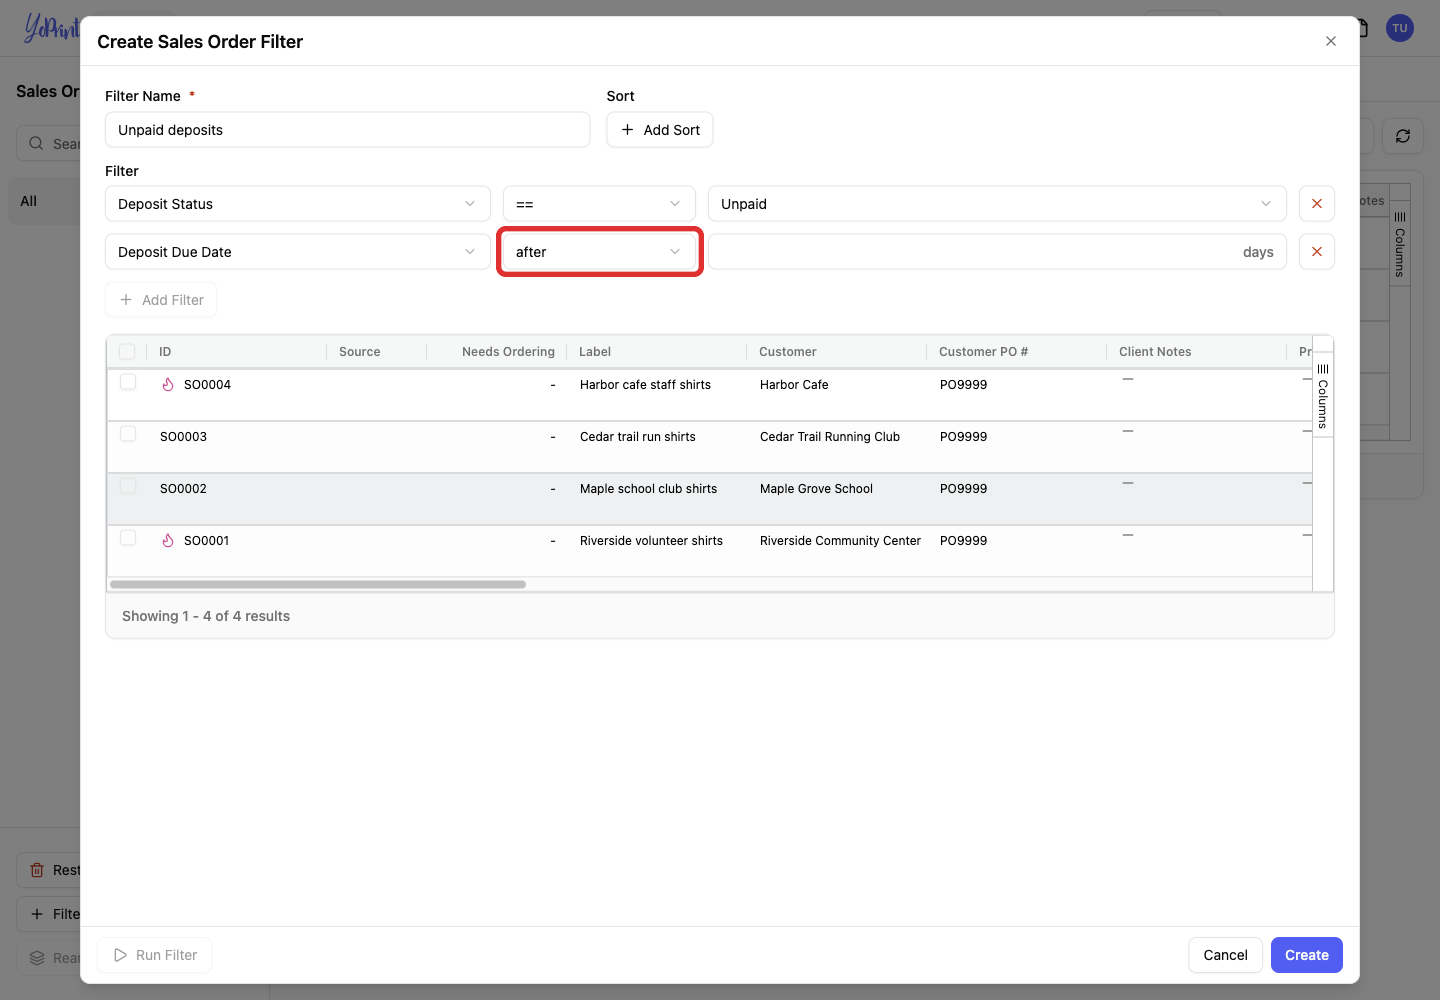This screenshot has height=1000, width=1440.
Task: Click the flame icon beside SO00001
Action: [x=168, y=541]
